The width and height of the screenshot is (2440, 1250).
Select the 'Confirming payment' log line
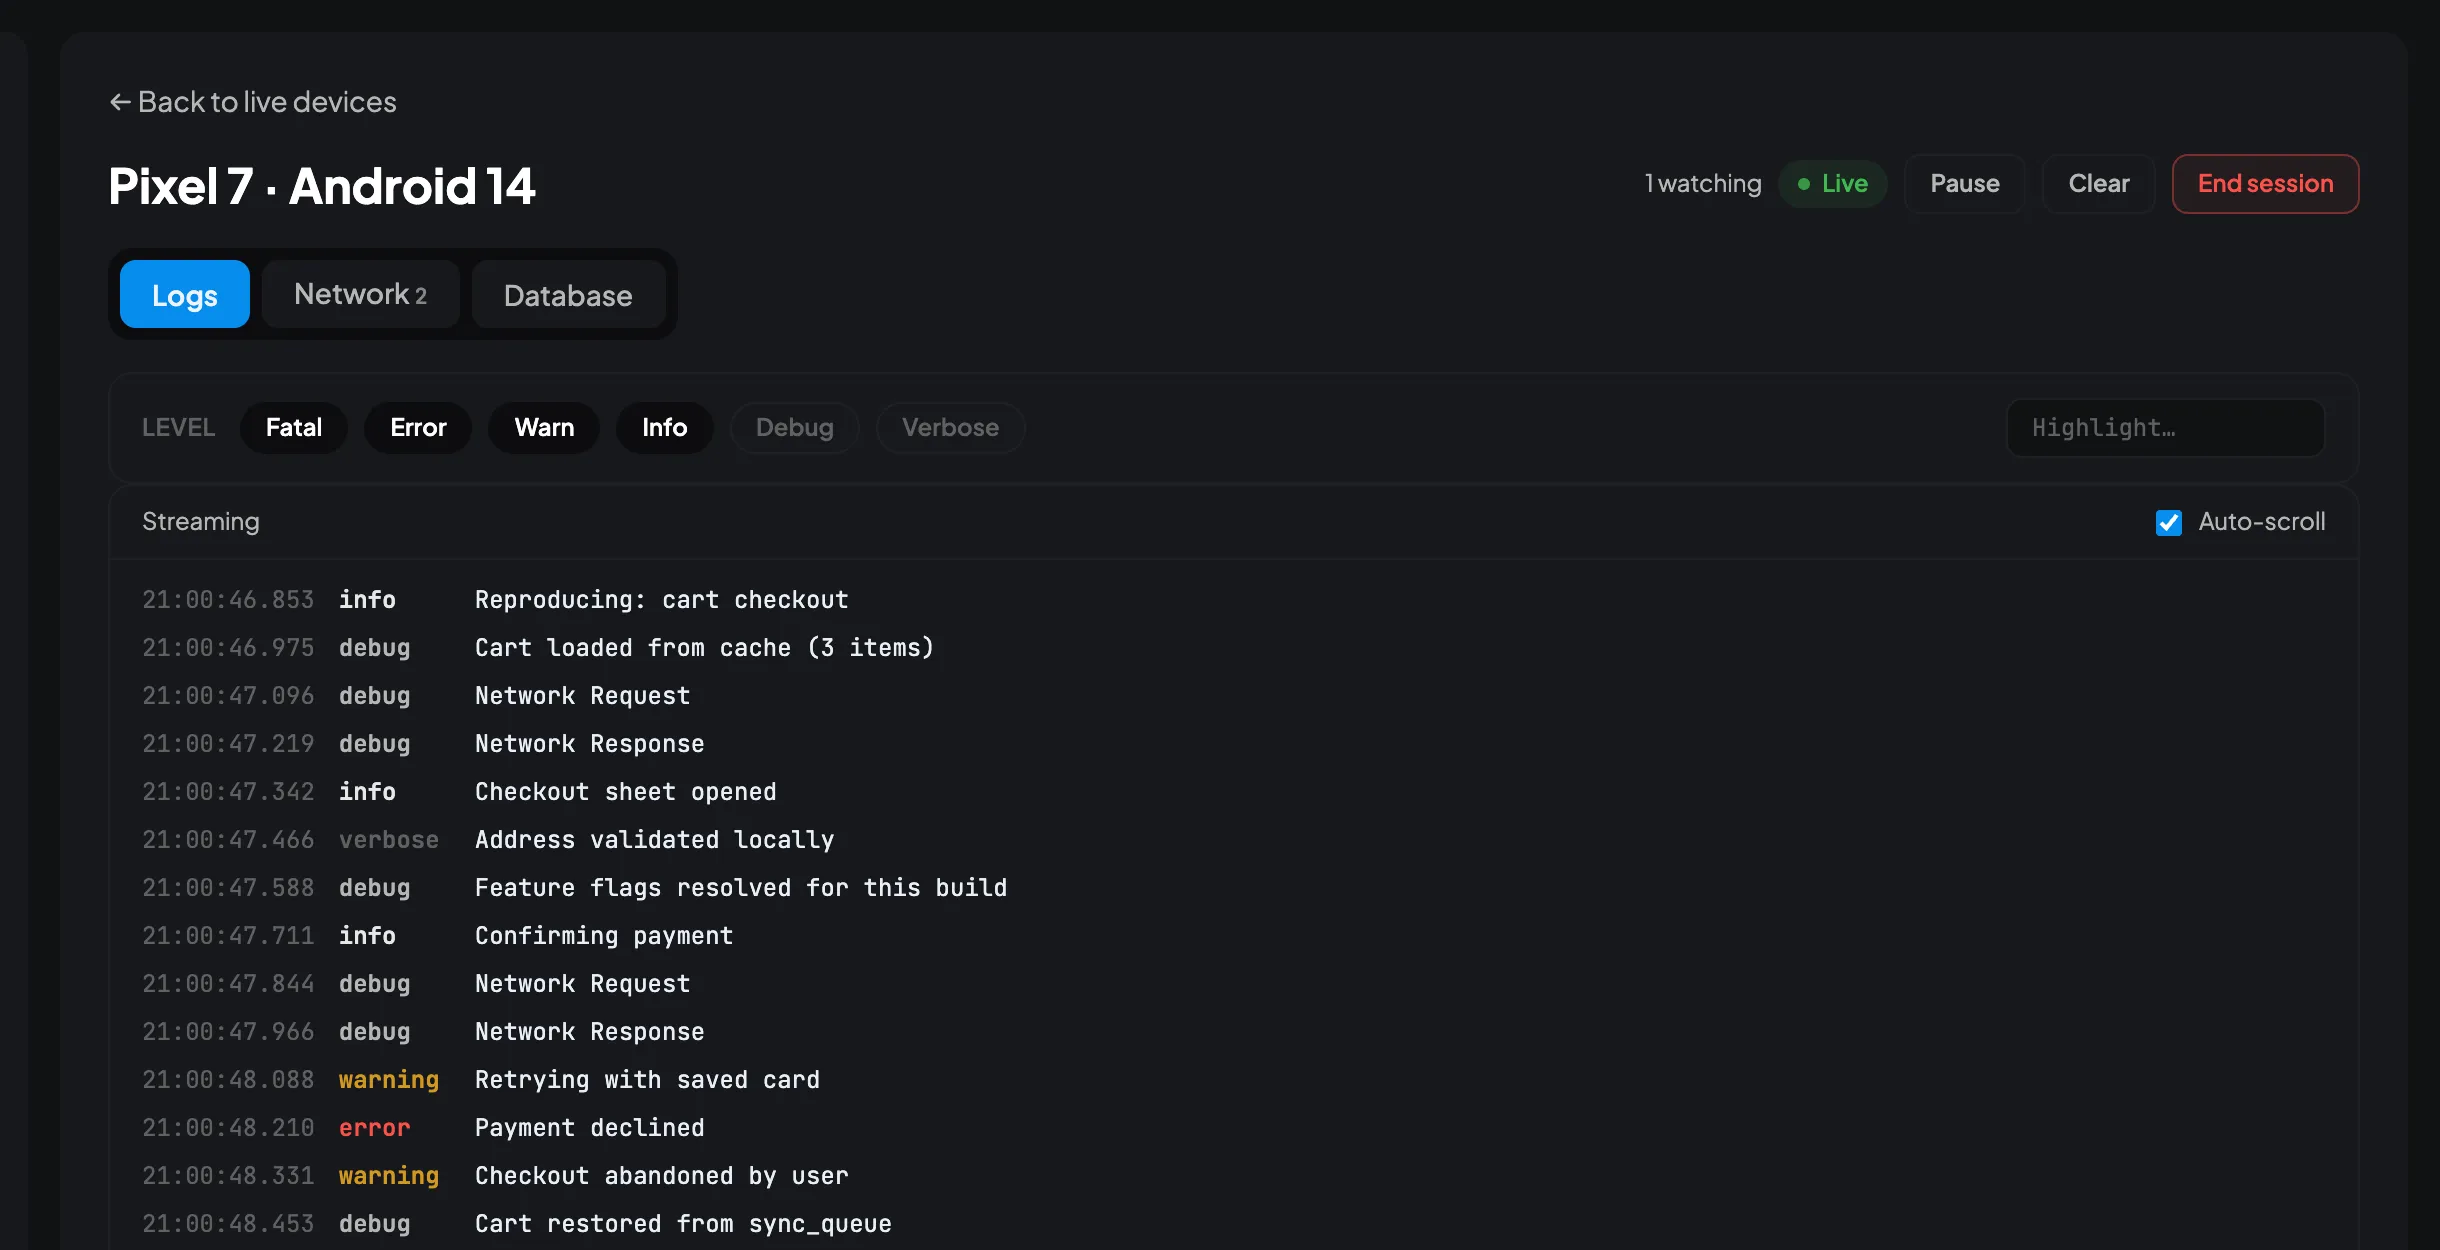tap(1233, 936)
